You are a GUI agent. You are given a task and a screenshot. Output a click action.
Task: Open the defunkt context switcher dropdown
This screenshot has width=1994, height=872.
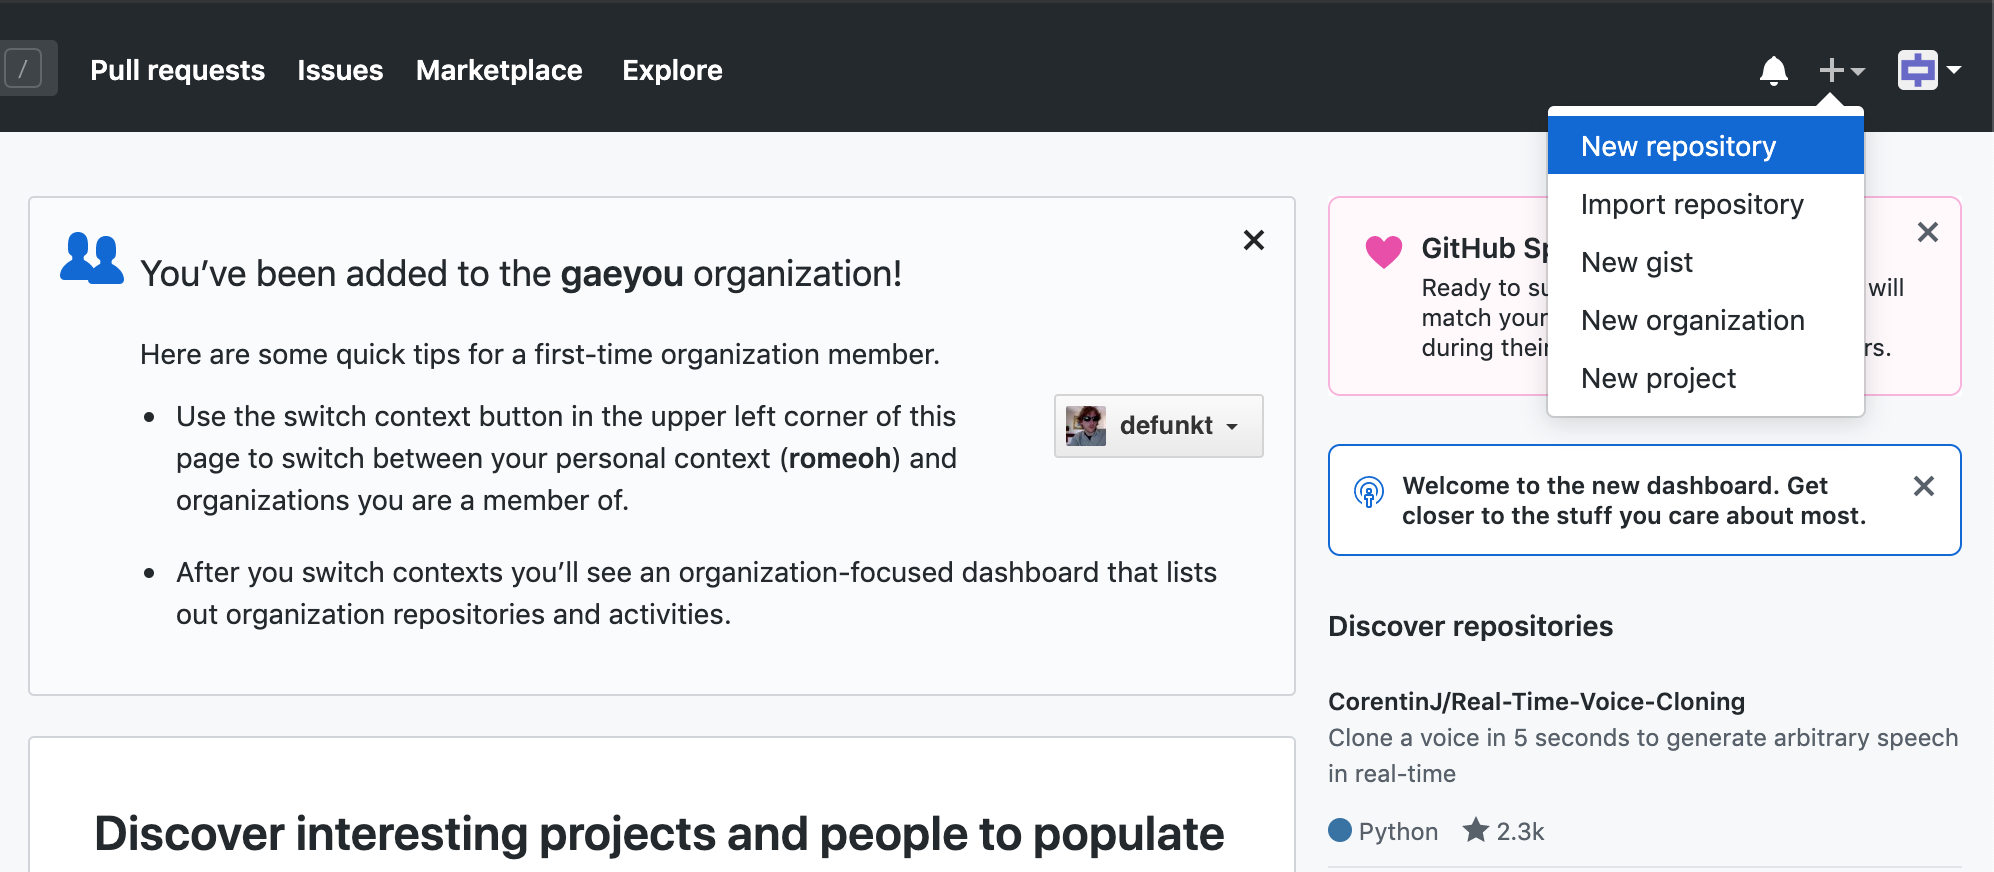tap(1158, 426)
